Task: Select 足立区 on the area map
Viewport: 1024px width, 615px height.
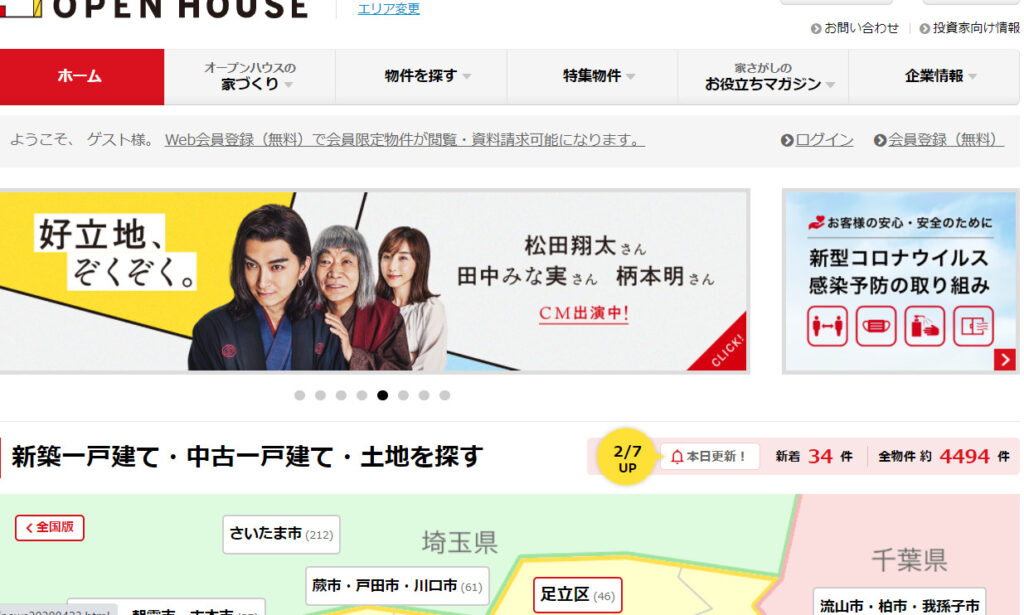Action: (576, 595)
